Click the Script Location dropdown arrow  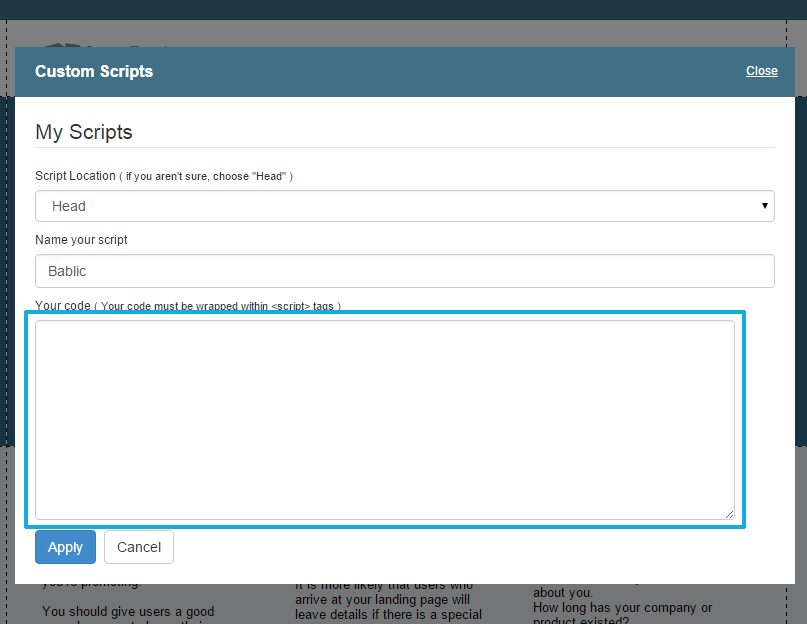pyautogui.click(x=765, y=206)
